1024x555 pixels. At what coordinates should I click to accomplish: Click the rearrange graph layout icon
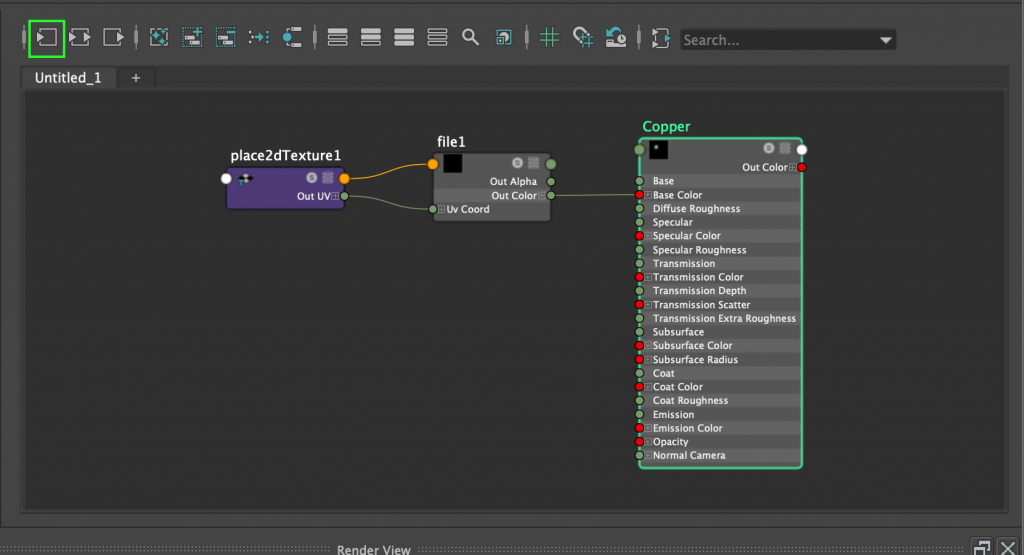click(258, 38)
